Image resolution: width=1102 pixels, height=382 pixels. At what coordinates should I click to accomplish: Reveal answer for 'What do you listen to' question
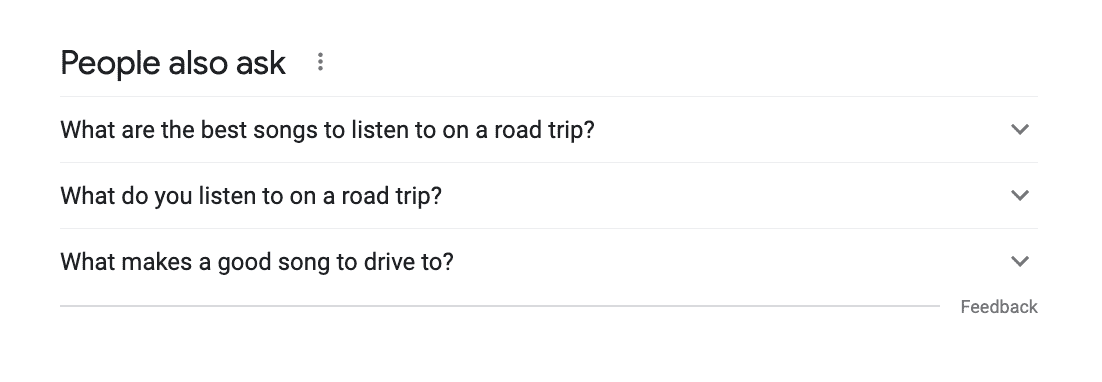pos(549,196)
